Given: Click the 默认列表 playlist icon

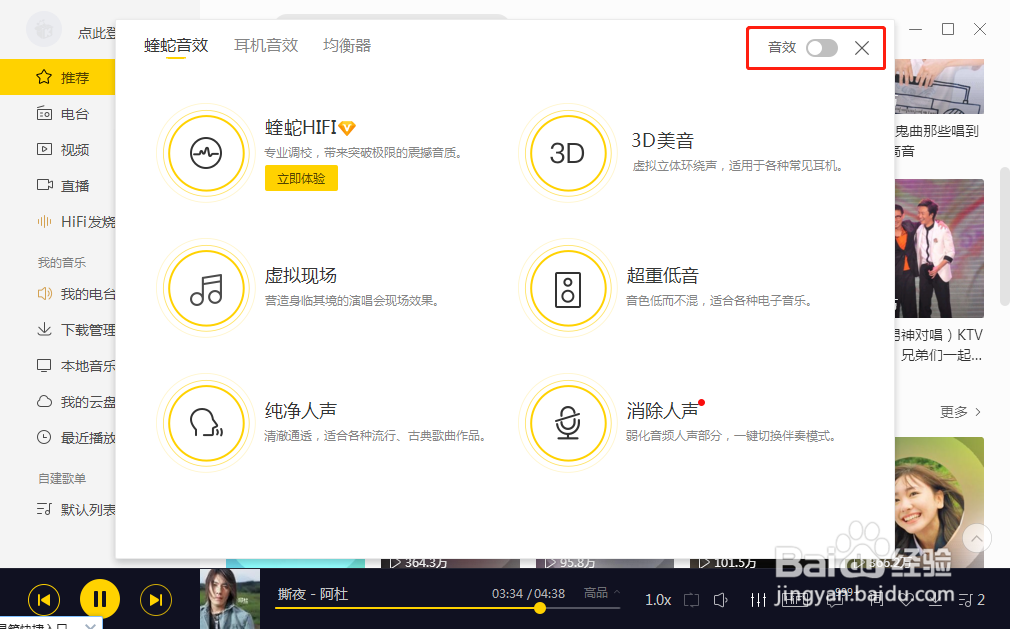Looking at the screenshot, I should (44, 509).
